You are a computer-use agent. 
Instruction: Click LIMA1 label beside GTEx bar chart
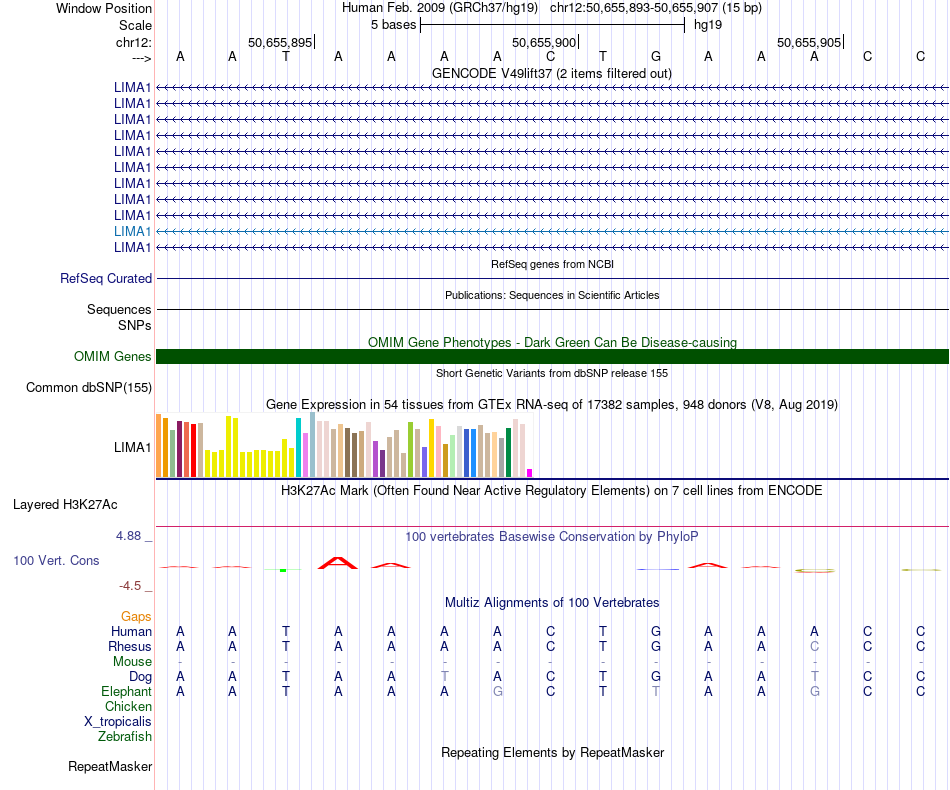(132, 448)
